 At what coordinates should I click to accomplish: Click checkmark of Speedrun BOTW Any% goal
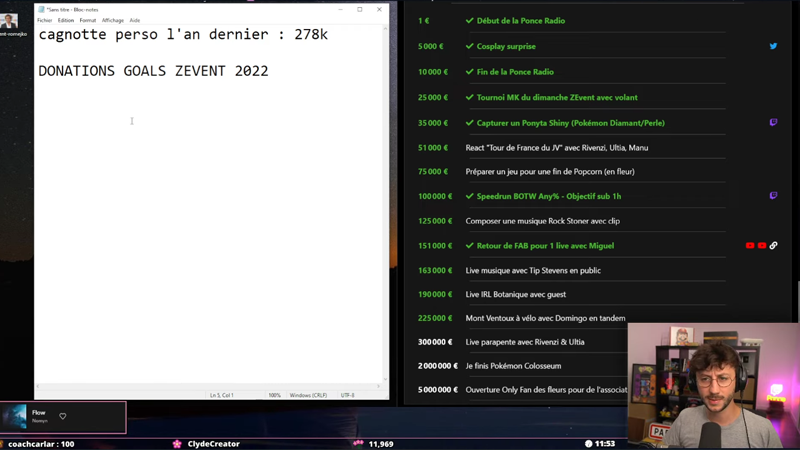(x=469, y=196)
